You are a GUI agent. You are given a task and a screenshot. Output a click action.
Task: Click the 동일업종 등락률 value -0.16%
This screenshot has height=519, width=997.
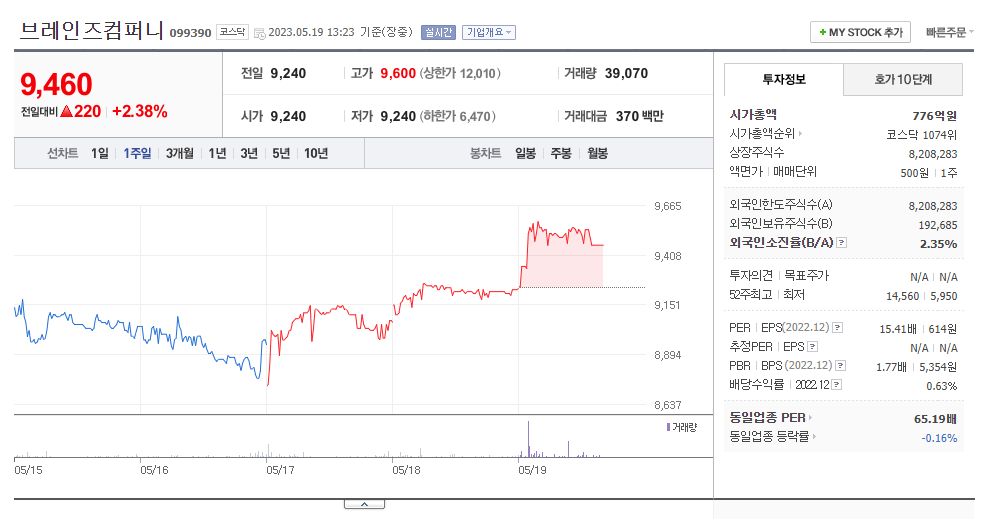click(939, 438)
